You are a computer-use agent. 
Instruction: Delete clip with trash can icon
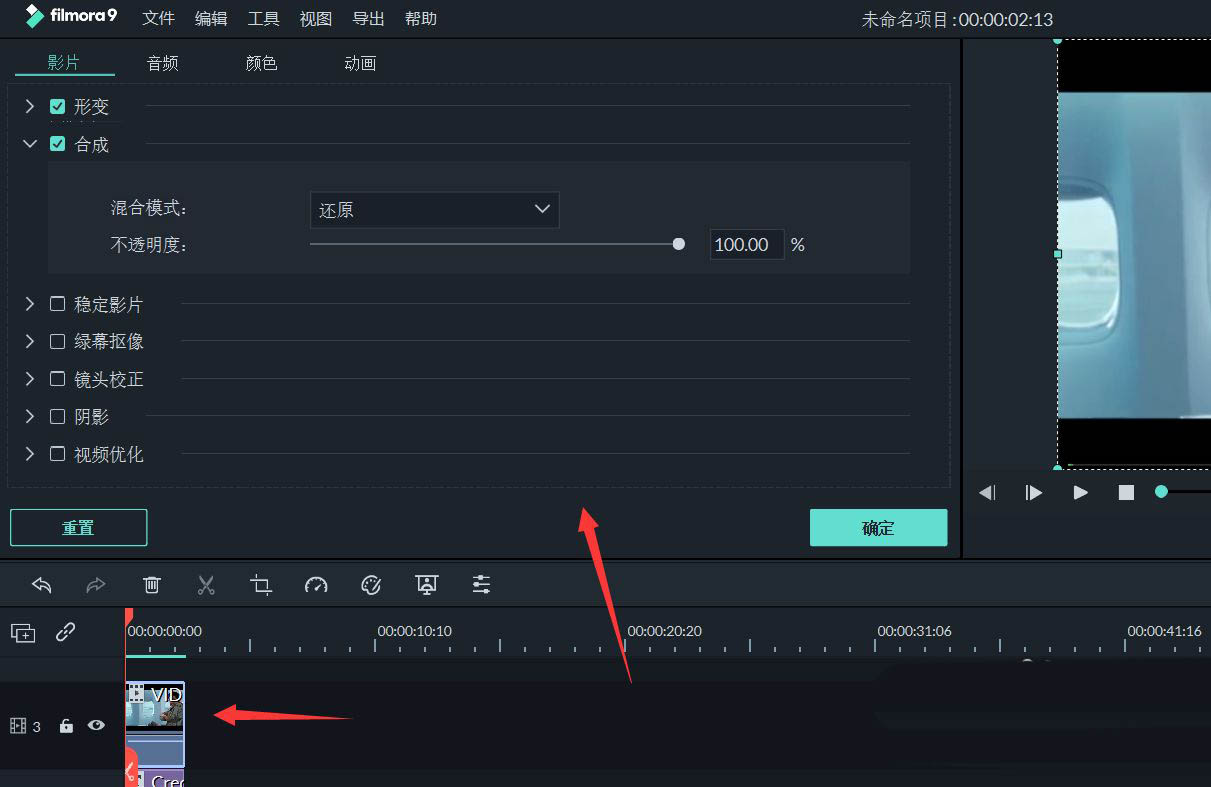point(151,585)
